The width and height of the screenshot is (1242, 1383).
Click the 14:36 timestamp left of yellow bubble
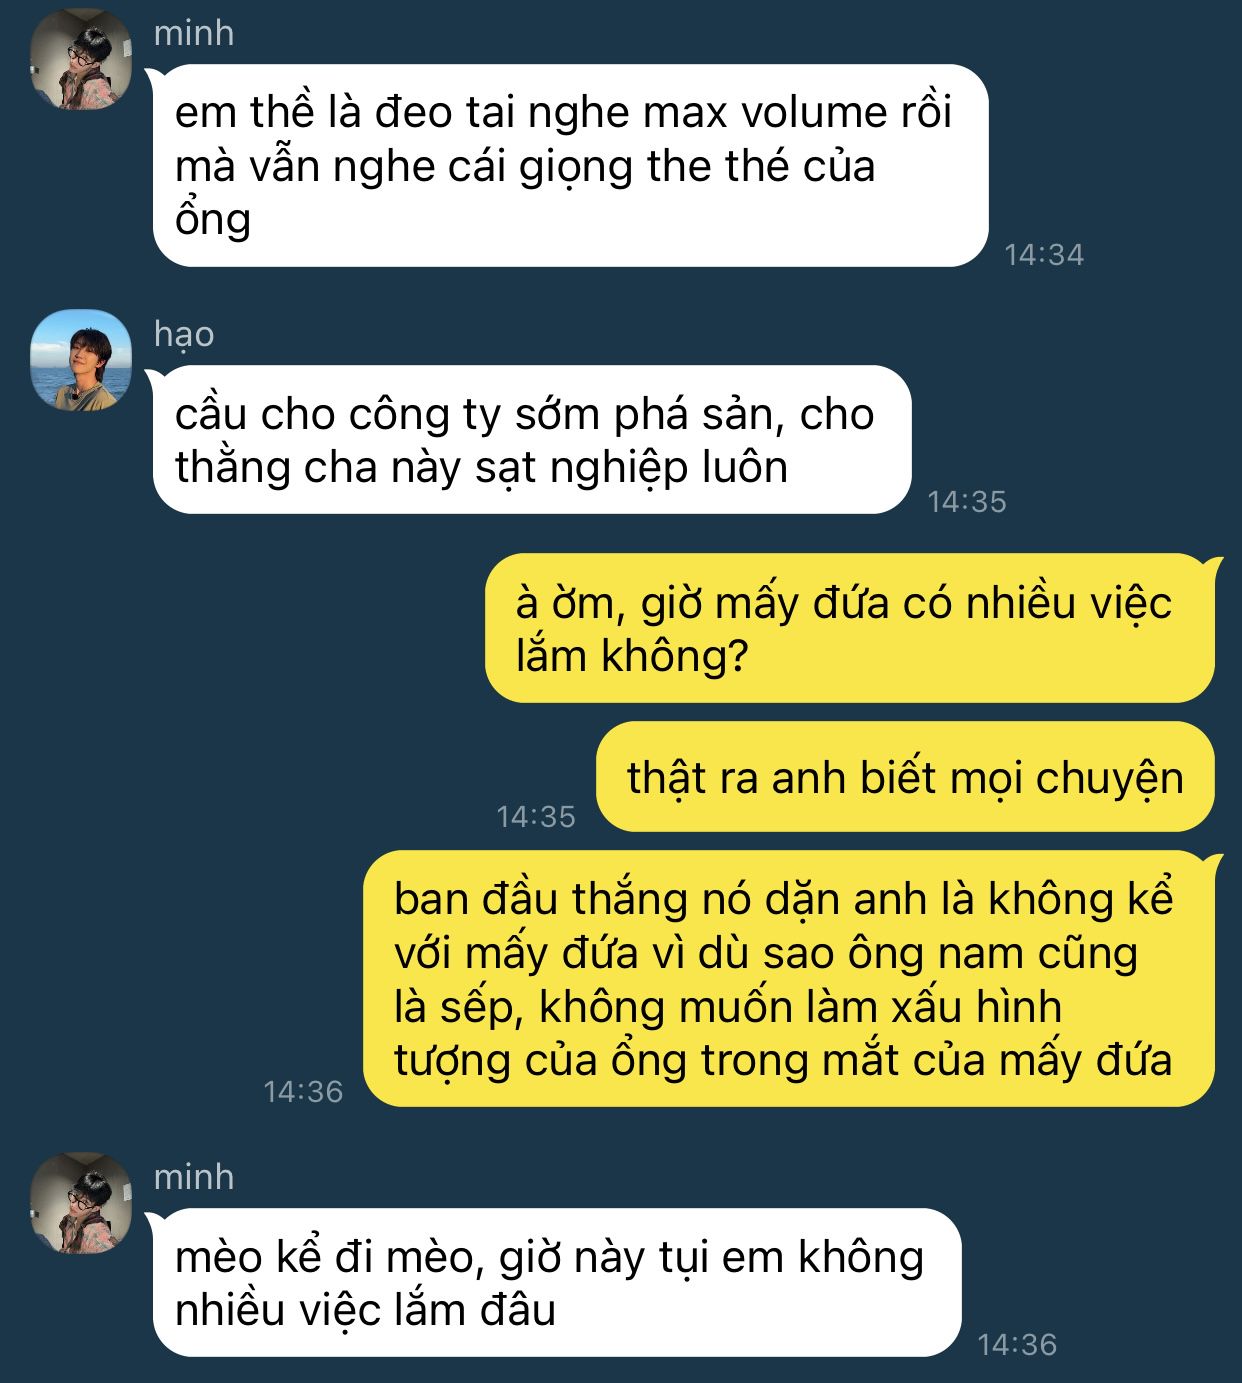(x=303, y=1091)
